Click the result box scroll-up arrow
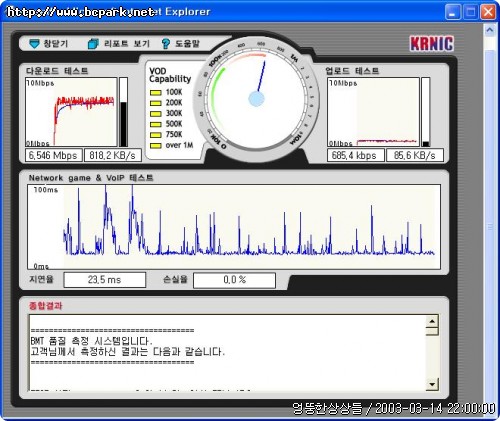Viewport: 500px width, 421px height. (x=432, y=322)
